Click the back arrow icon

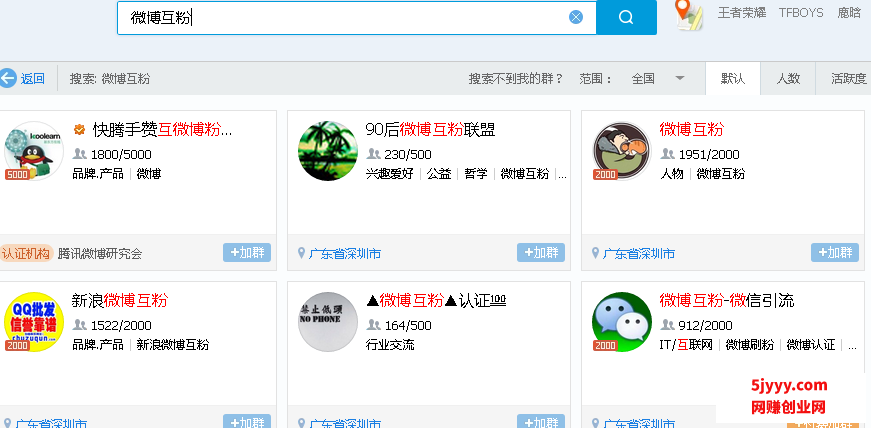click(8, 78)
